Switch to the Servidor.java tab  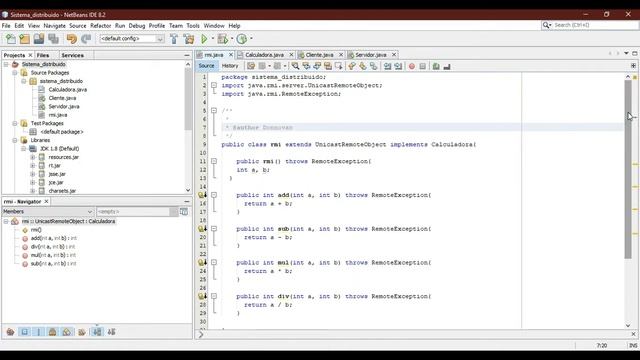click(x=371, y=55)
